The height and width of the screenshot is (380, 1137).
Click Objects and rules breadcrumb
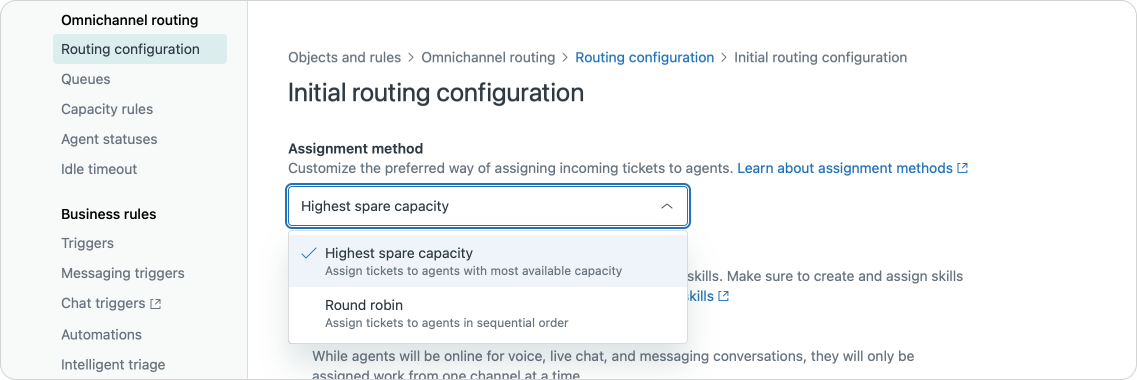point(344,57)
